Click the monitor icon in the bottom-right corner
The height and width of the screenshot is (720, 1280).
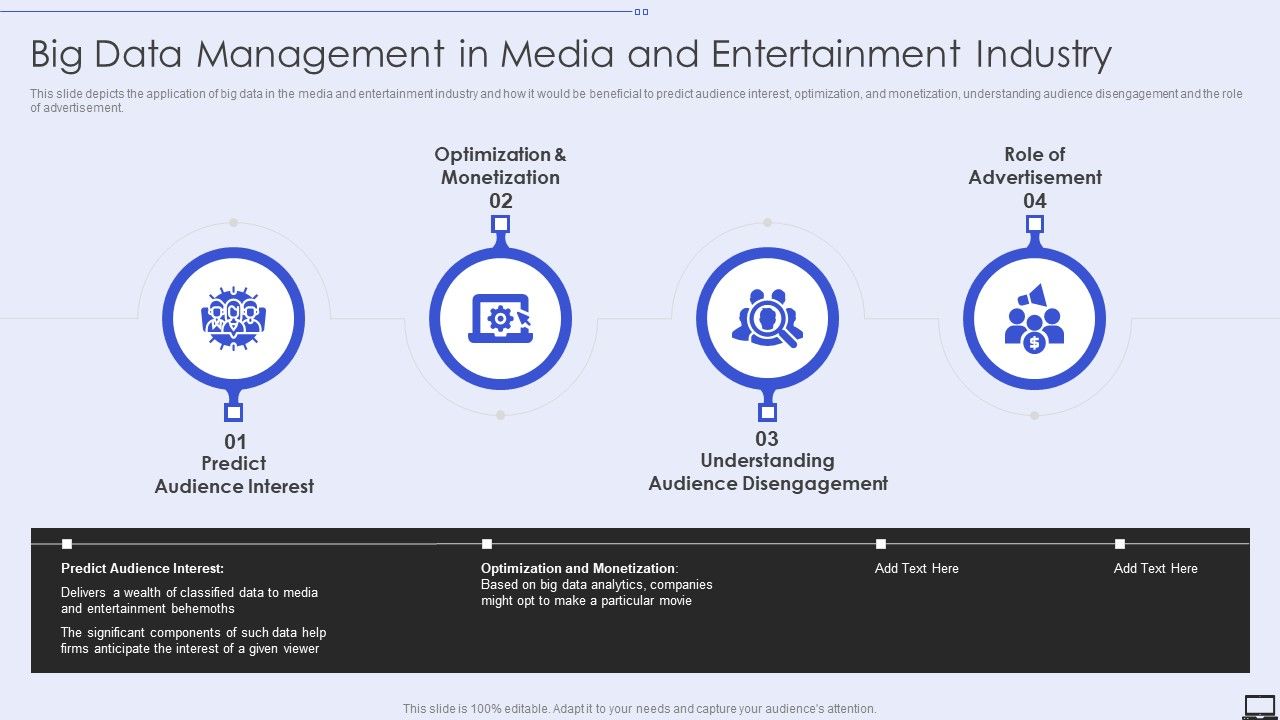(x=1260, y=706)
